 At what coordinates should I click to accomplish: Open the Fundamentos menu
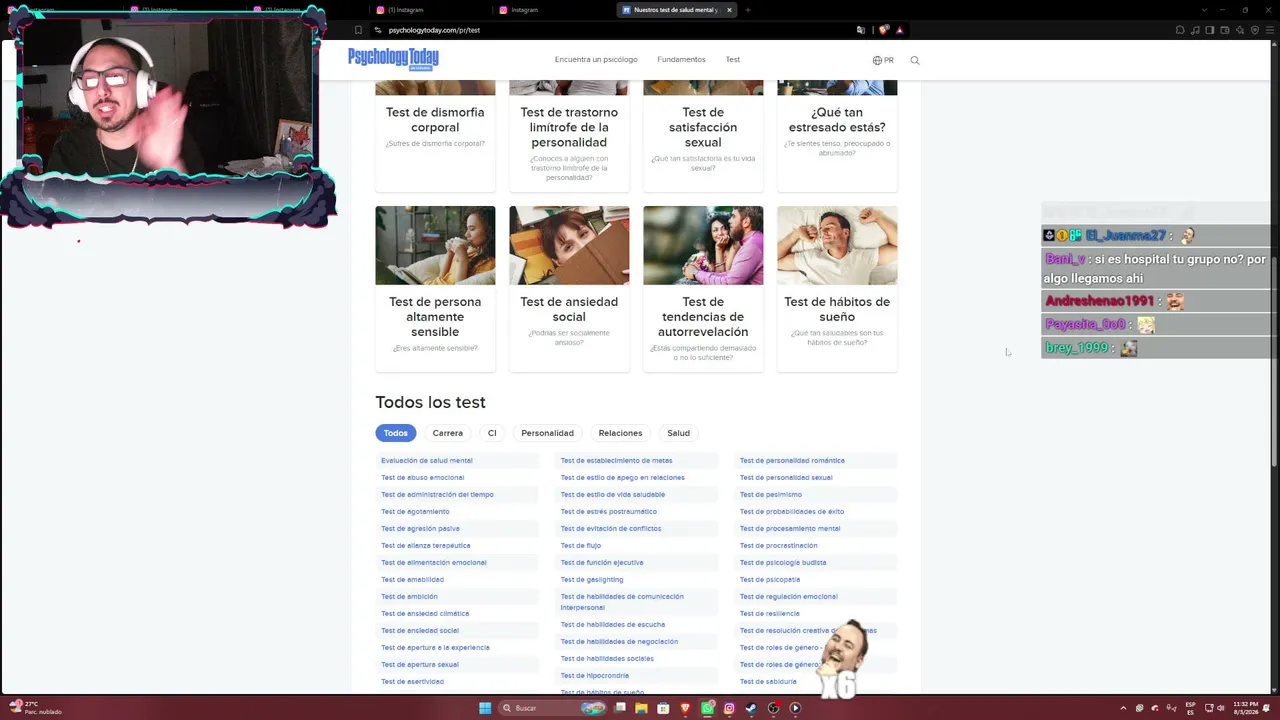681,60
